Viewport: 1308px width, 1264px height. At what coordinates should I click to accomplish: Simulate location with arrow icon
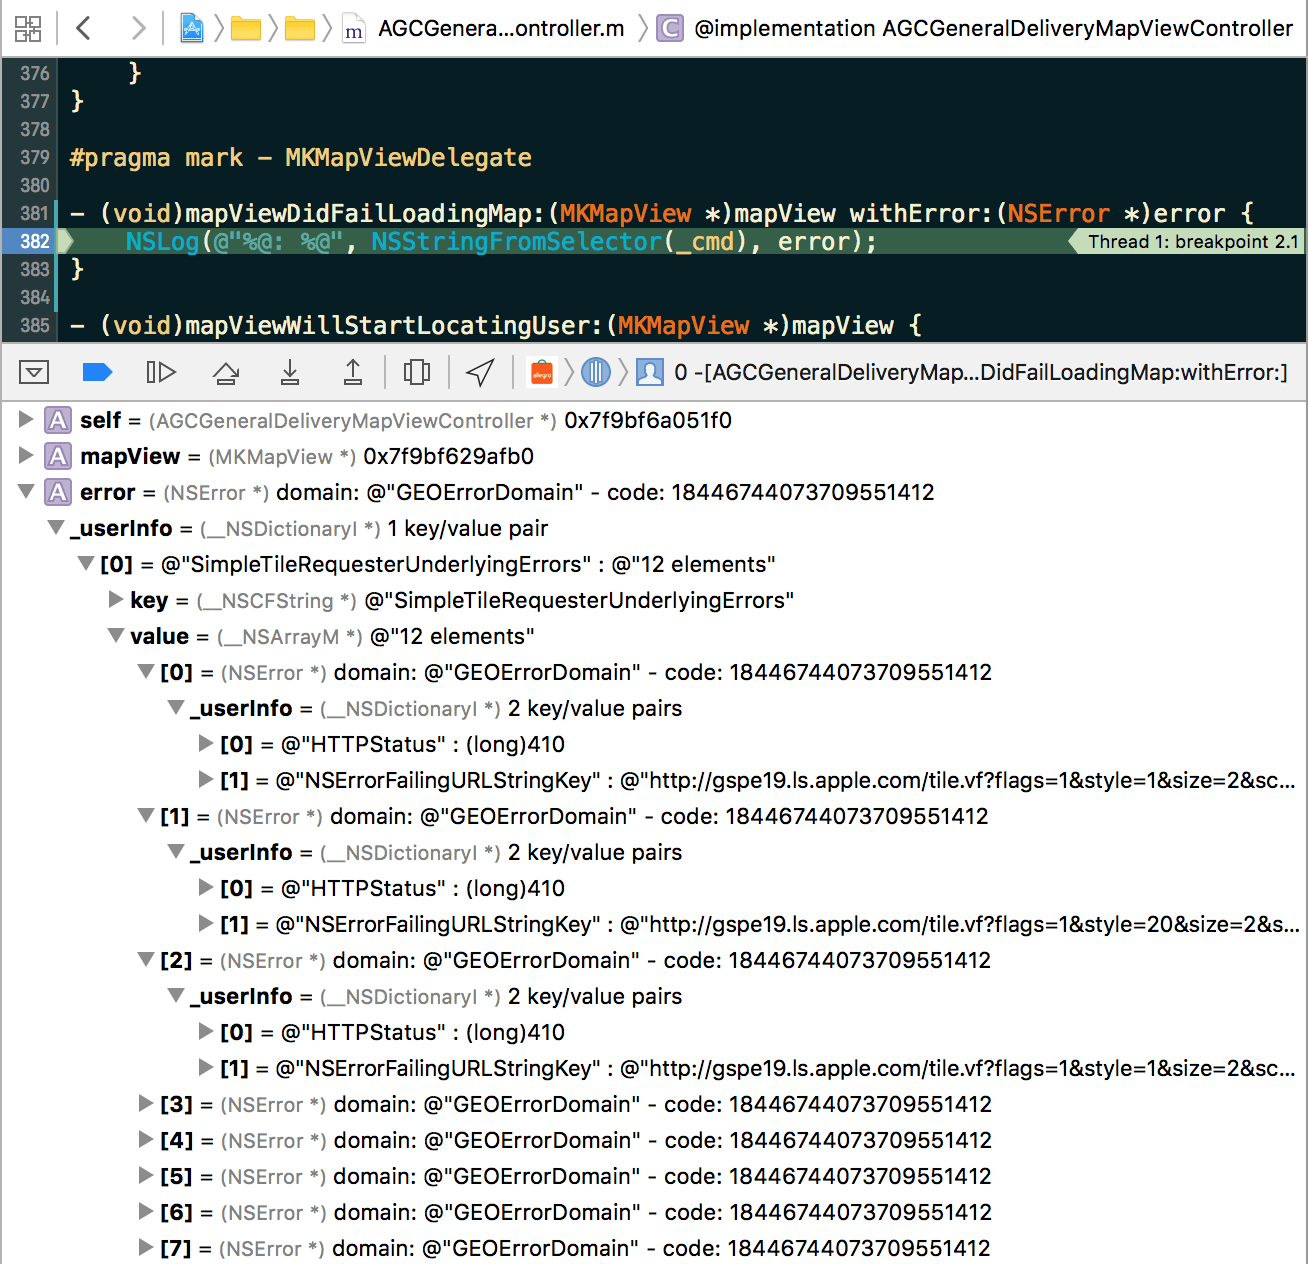[480, 373]
